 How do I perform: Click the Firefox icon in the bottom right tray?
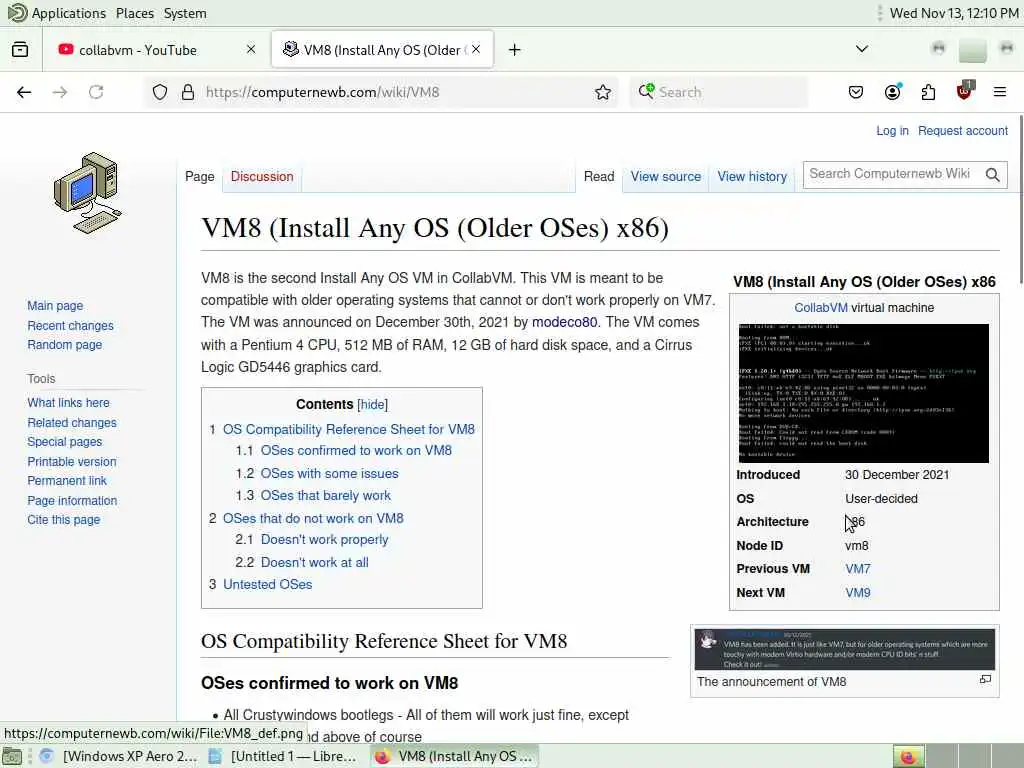point(908,757)
